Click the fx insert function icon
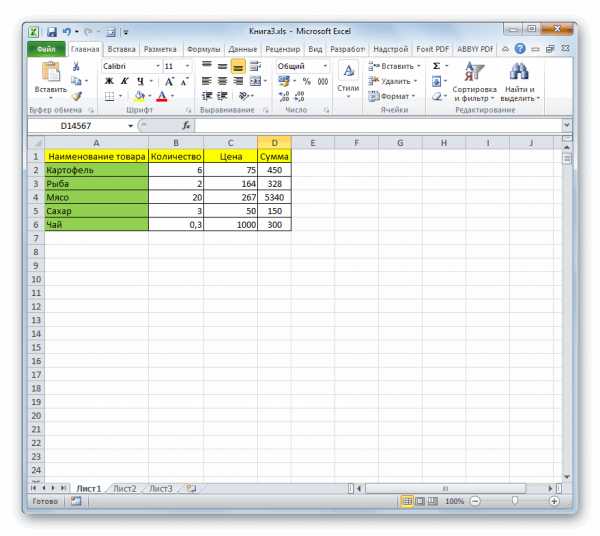The image size is (600, 536). point(186,125)
